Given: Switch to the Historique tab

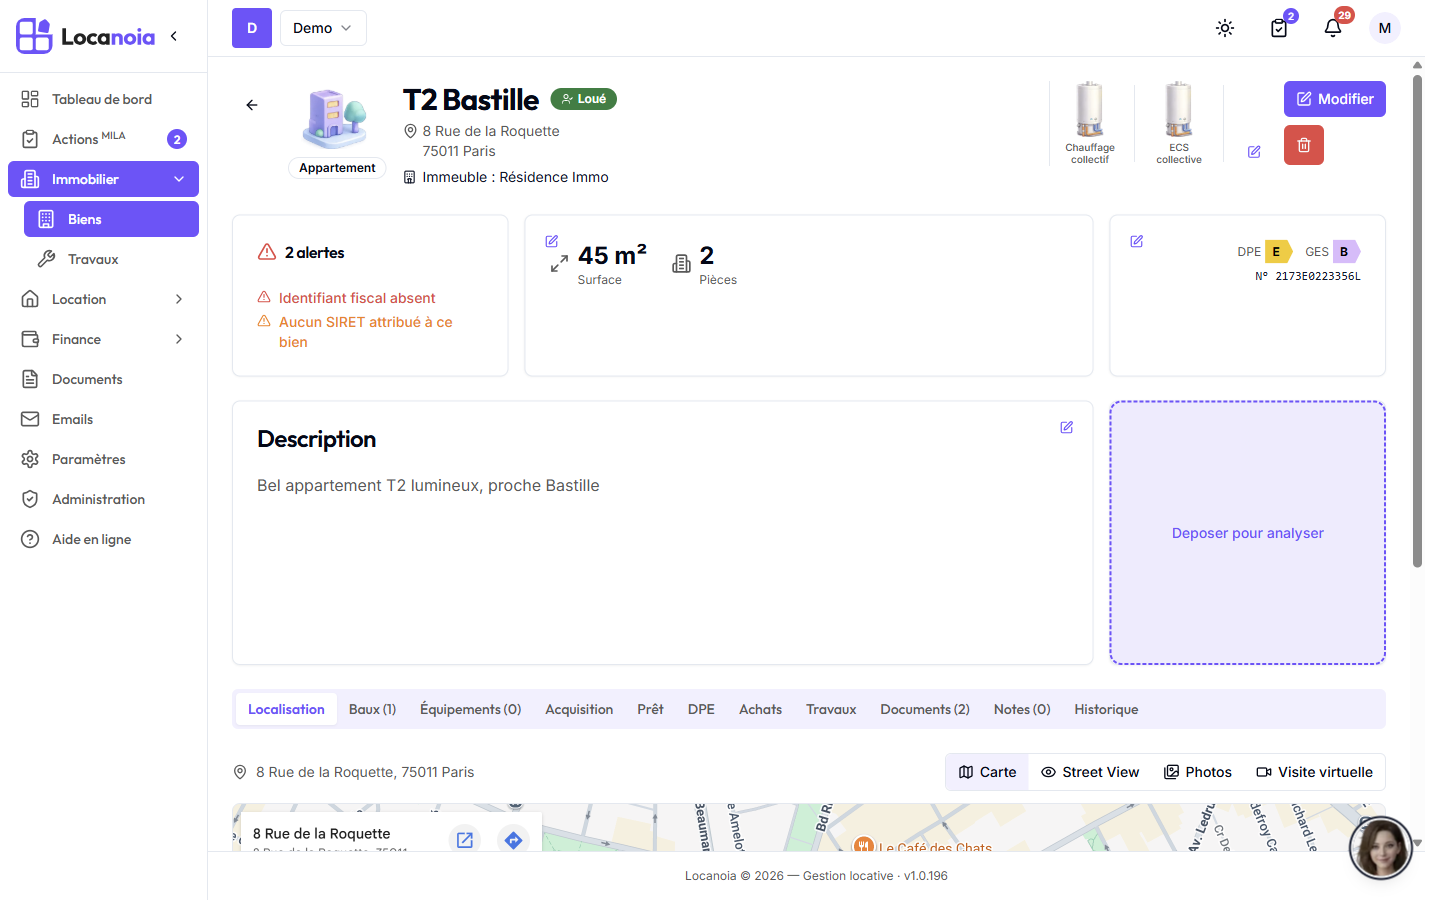Looking at the screenshot, I should point(1106,709).
